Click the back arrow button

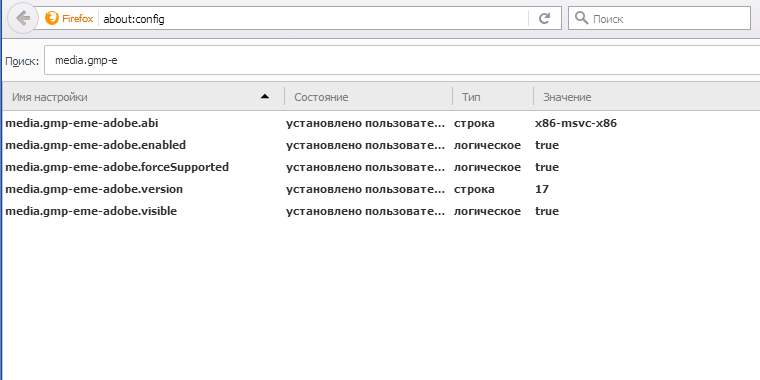(23, 18)
